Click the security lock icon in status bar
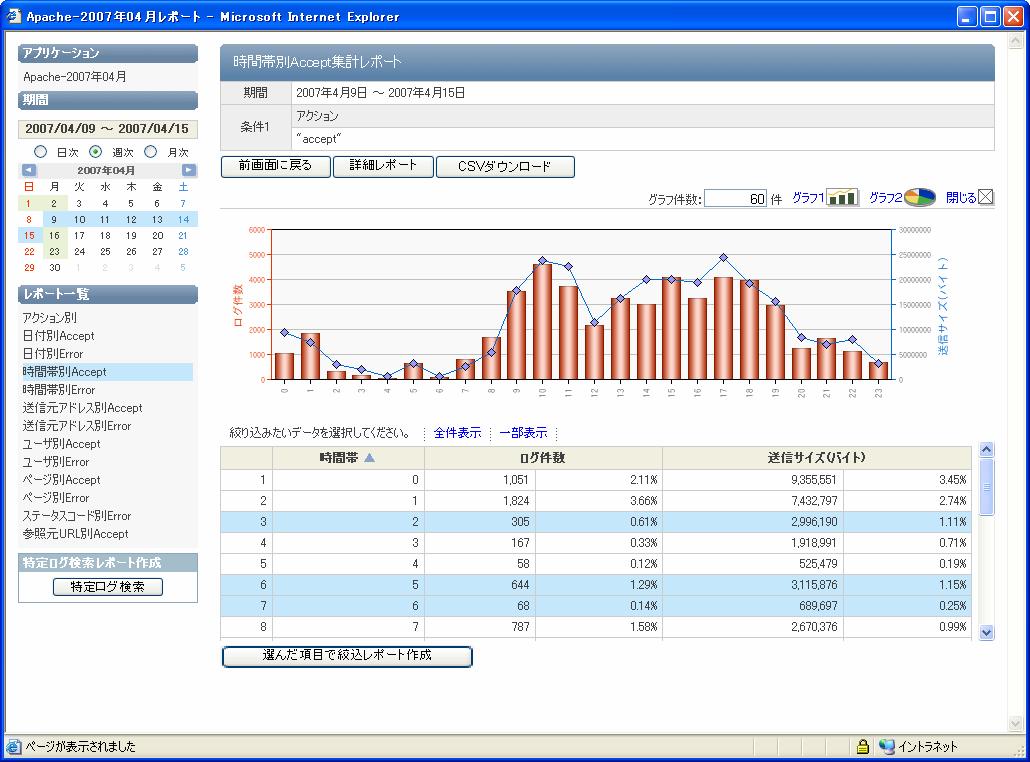Screen dimensions: 1030x762 (x=862, y=747)
